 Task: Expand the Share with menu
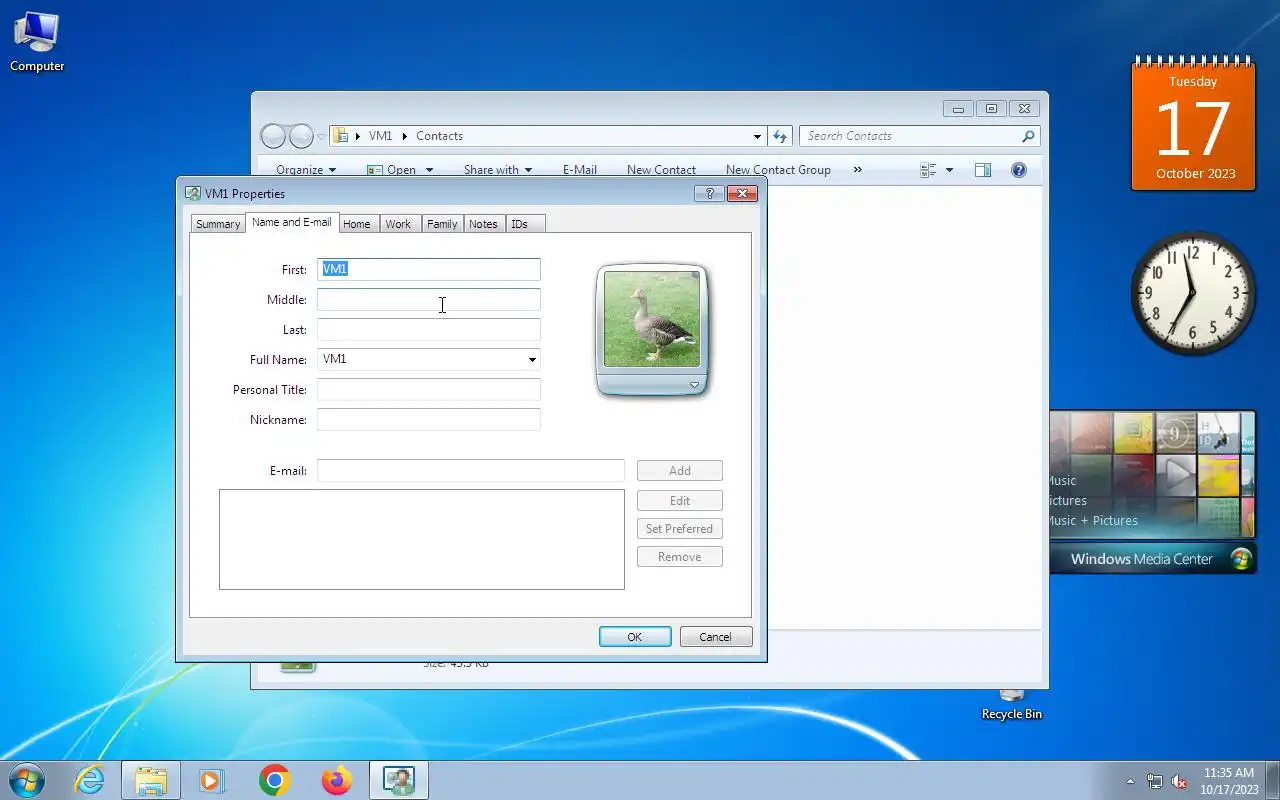tap(498, 170)
